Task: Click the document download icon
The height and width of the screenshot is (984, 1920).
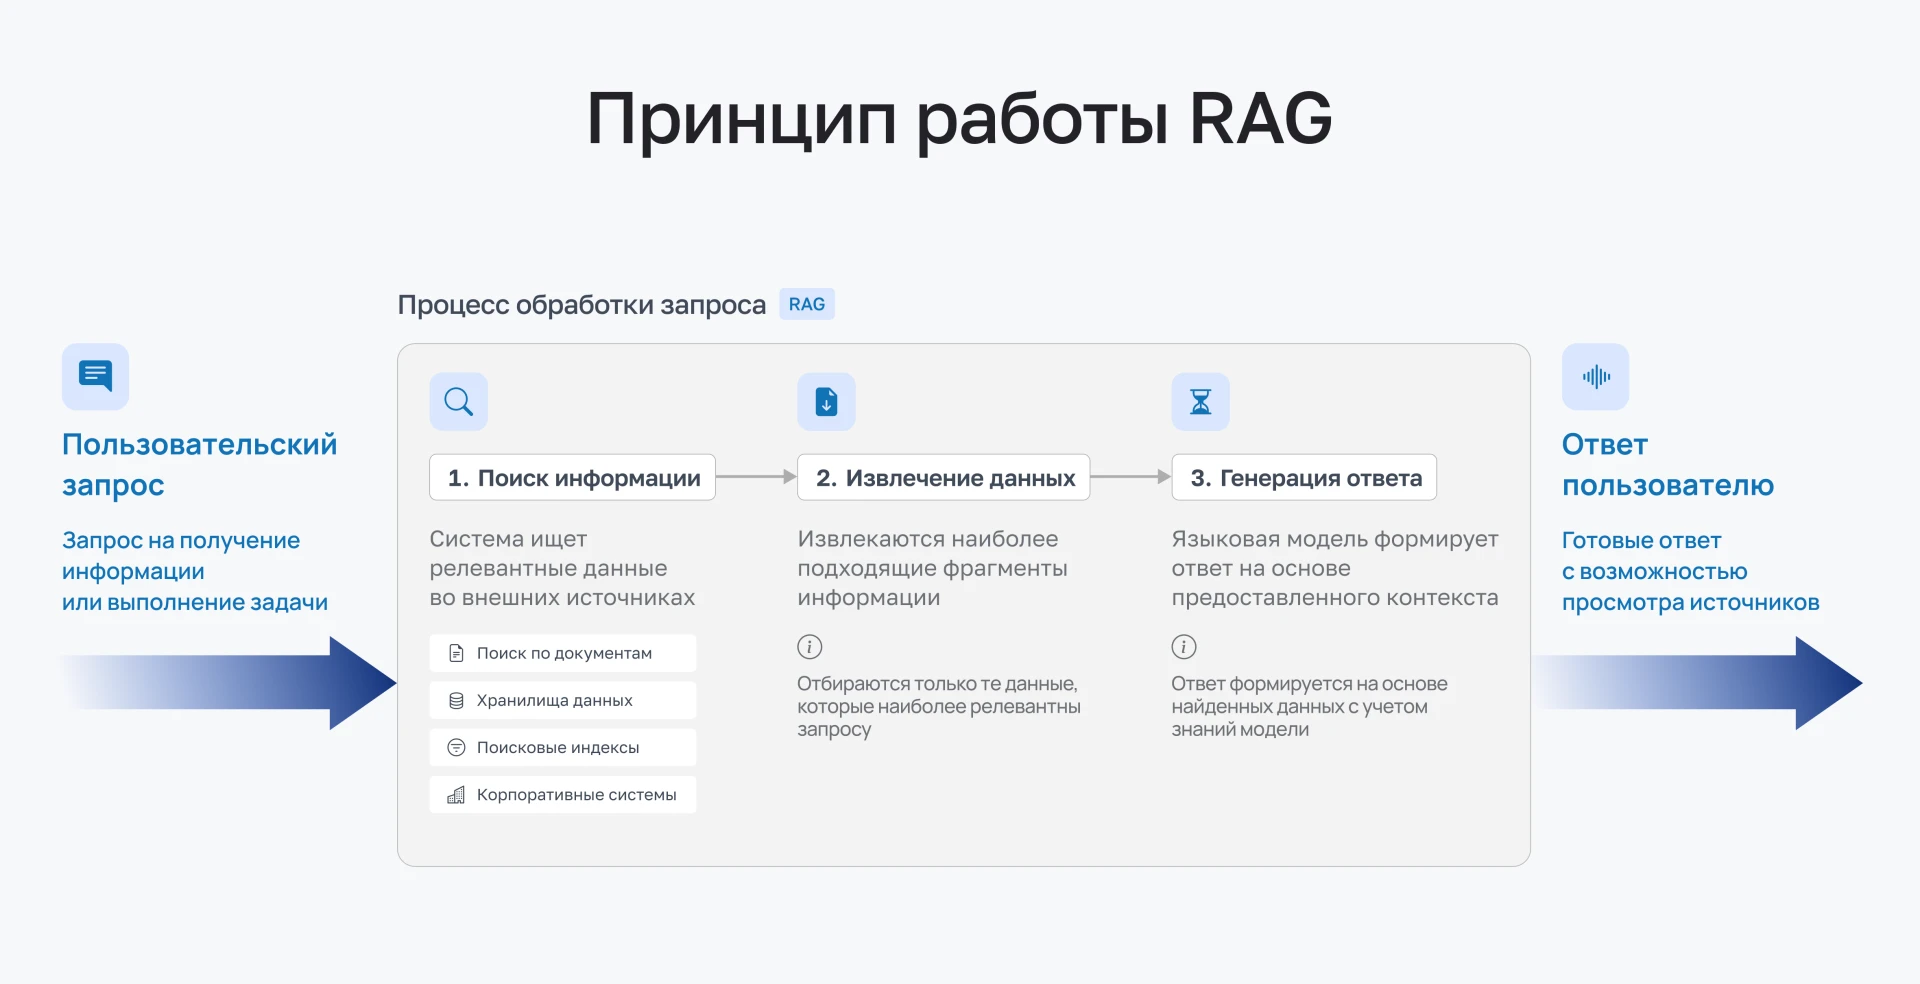Action: [826, 402]
